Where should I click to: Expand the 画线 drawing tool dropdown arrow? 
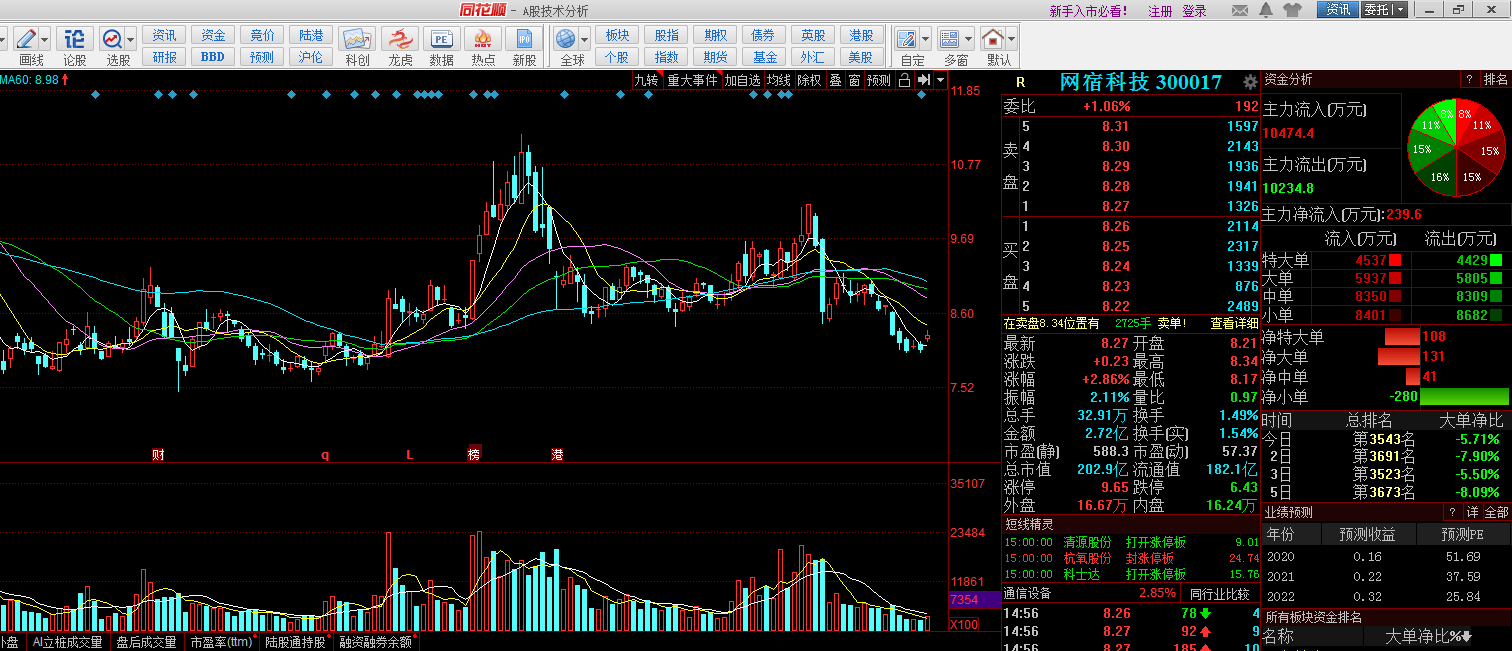(46, 39)
